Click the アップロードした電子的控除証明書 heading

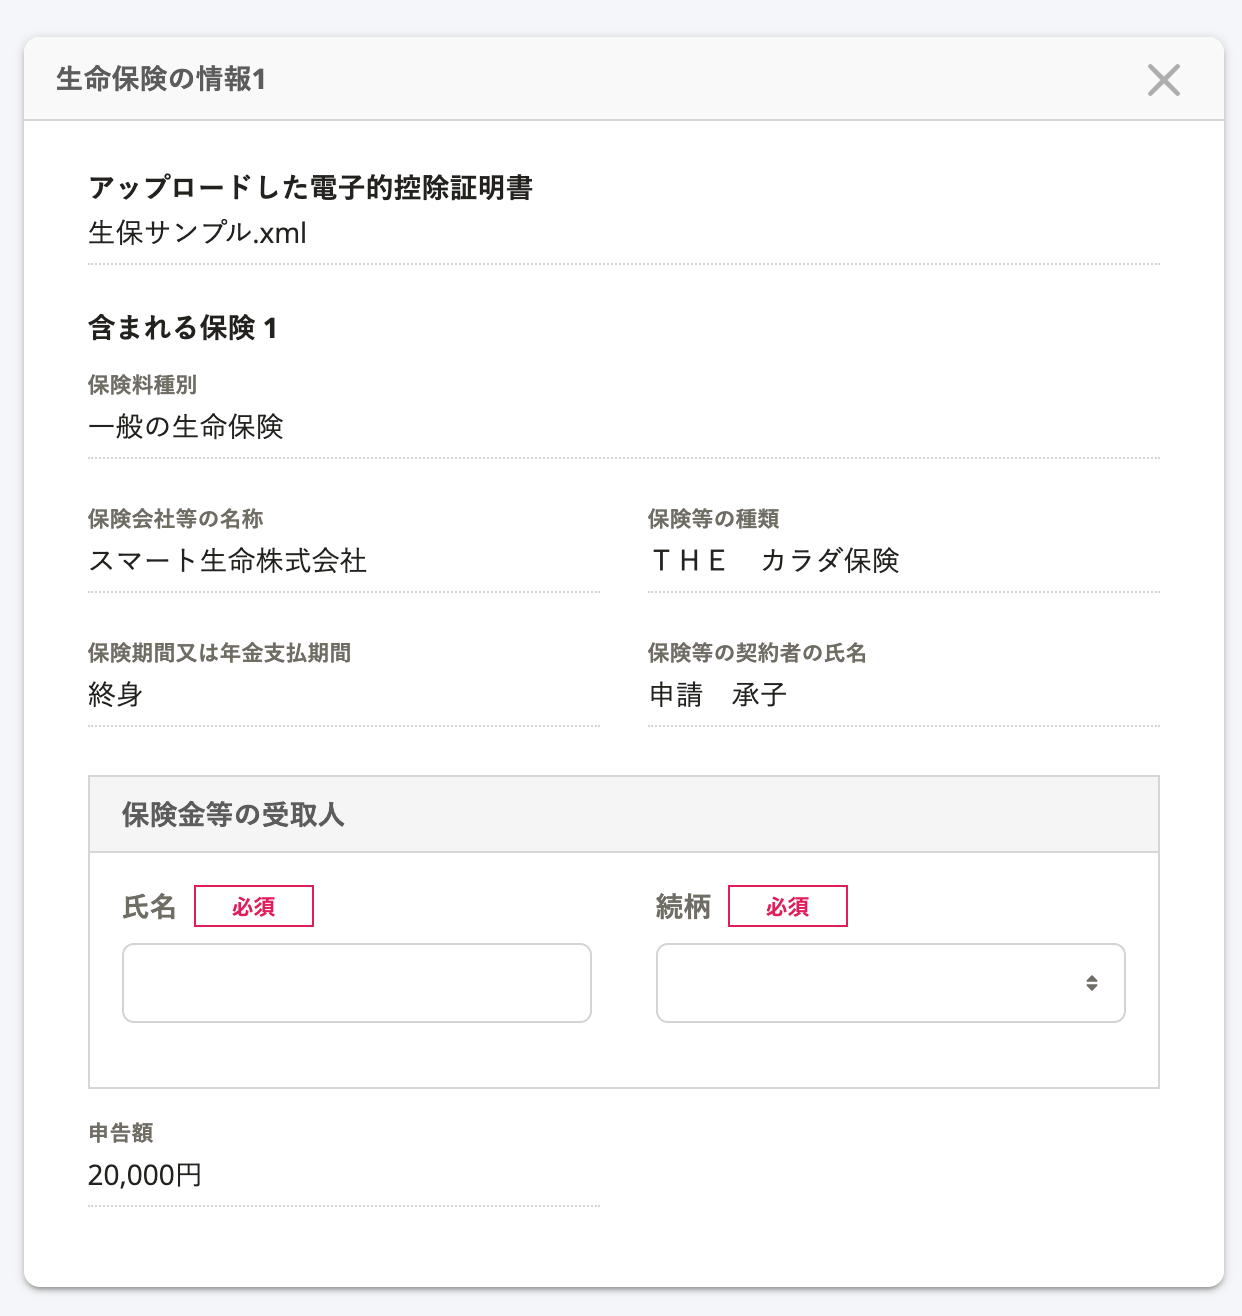(x=310, y=188)
